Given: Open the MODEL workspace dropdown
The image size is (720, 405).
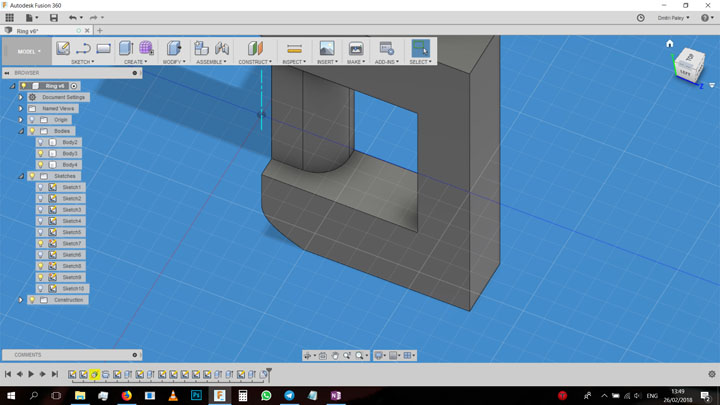Looking at the screenshot, I should coord(29,51).
